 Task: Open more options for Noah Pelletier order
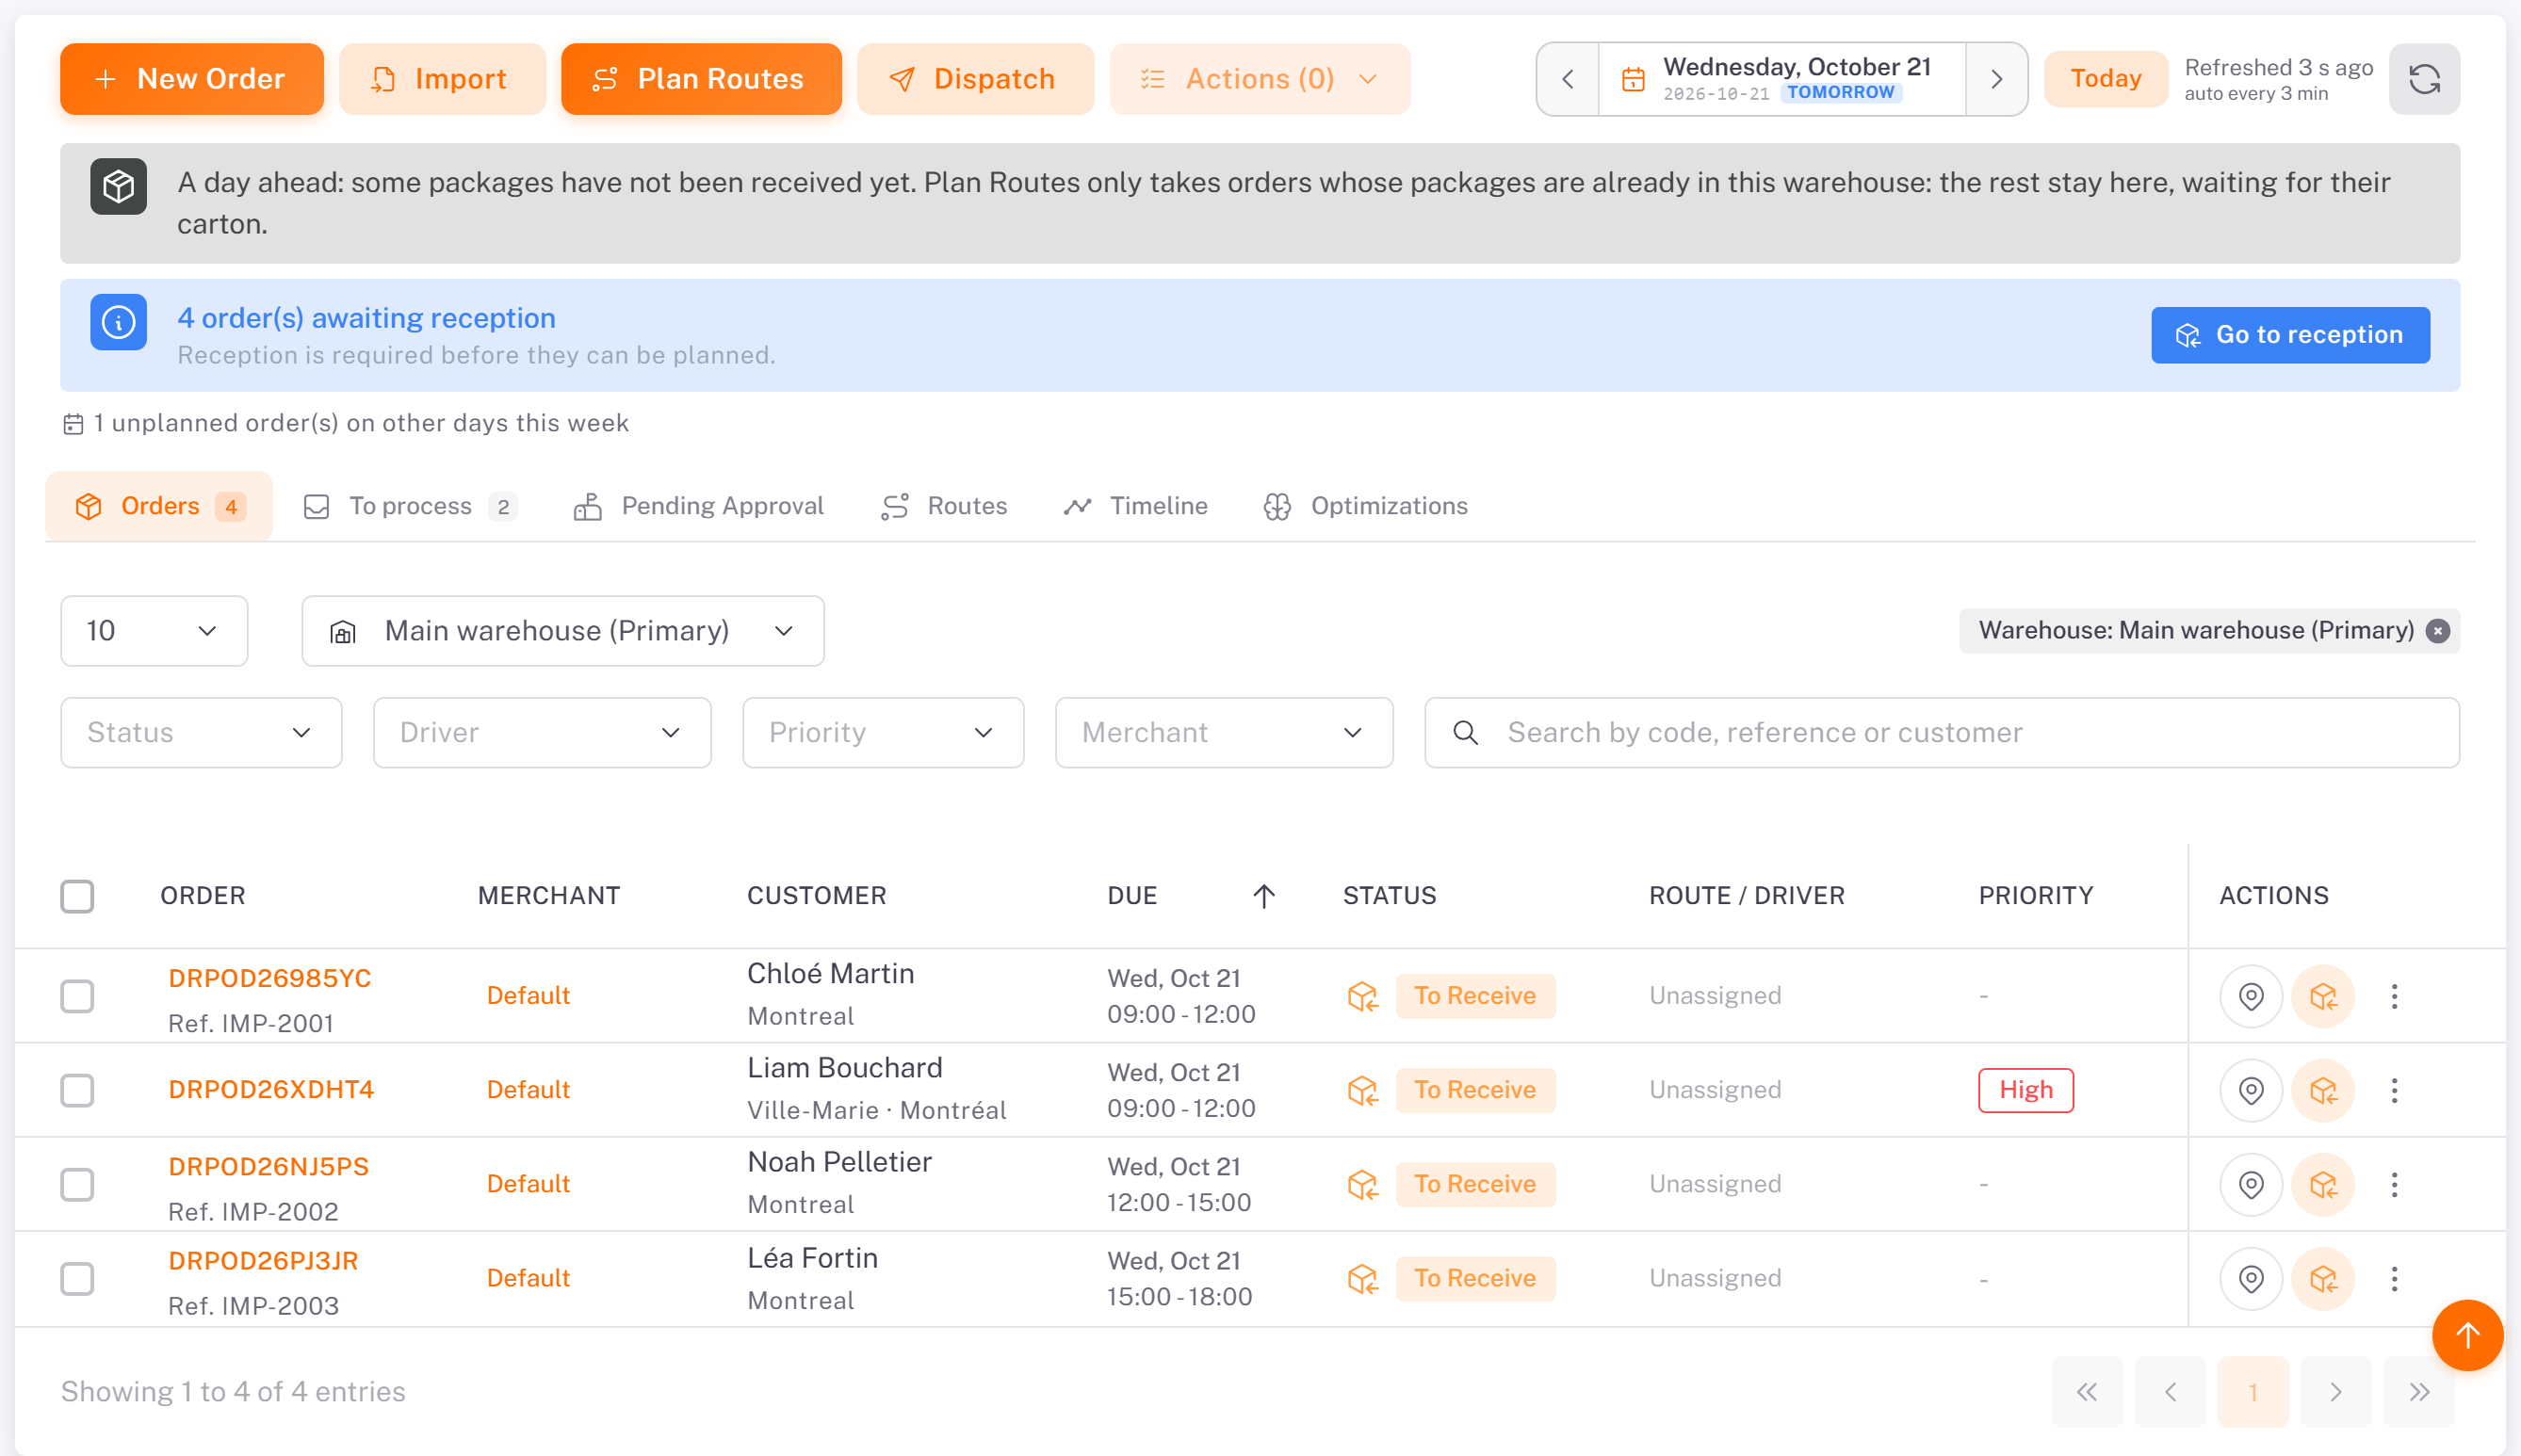(x=2394, y=1184)
